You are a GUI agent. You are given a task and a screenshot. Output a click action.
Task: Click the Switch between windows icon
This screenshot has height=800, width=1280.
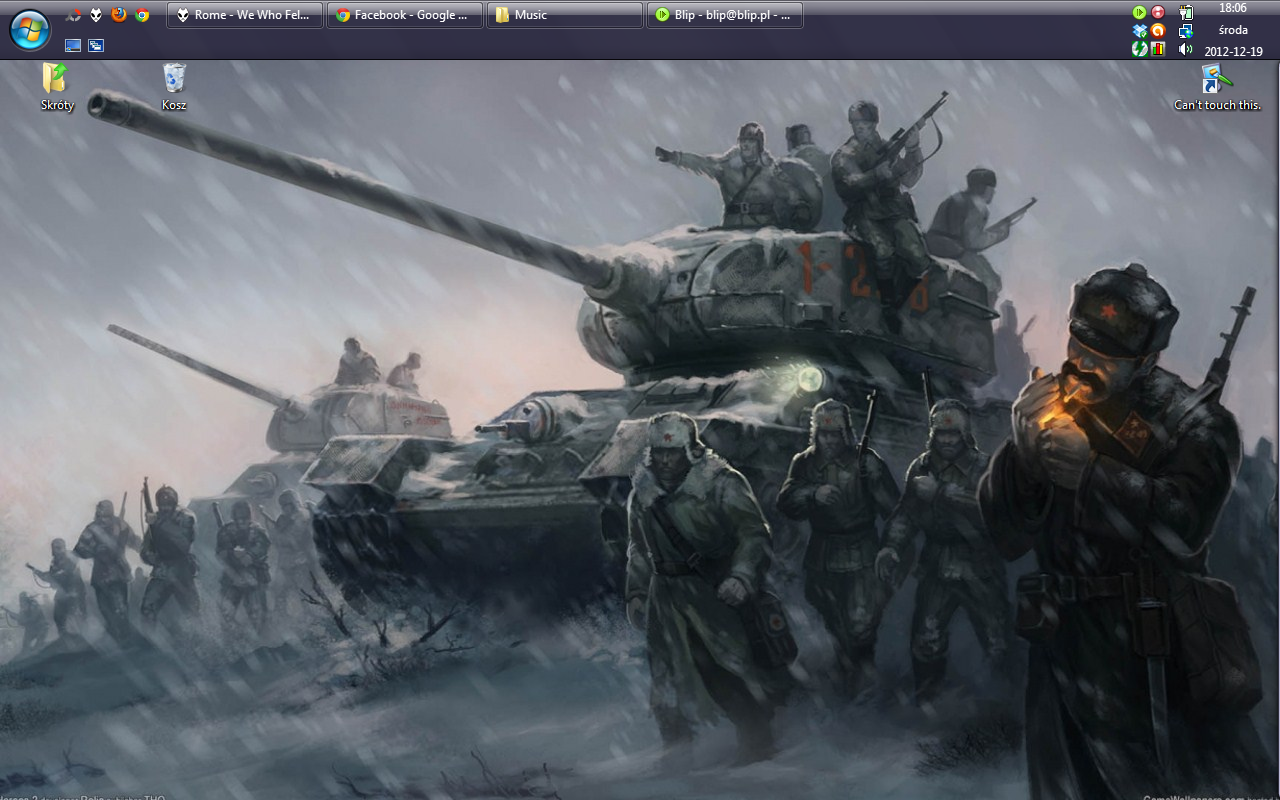pos(96,45)
